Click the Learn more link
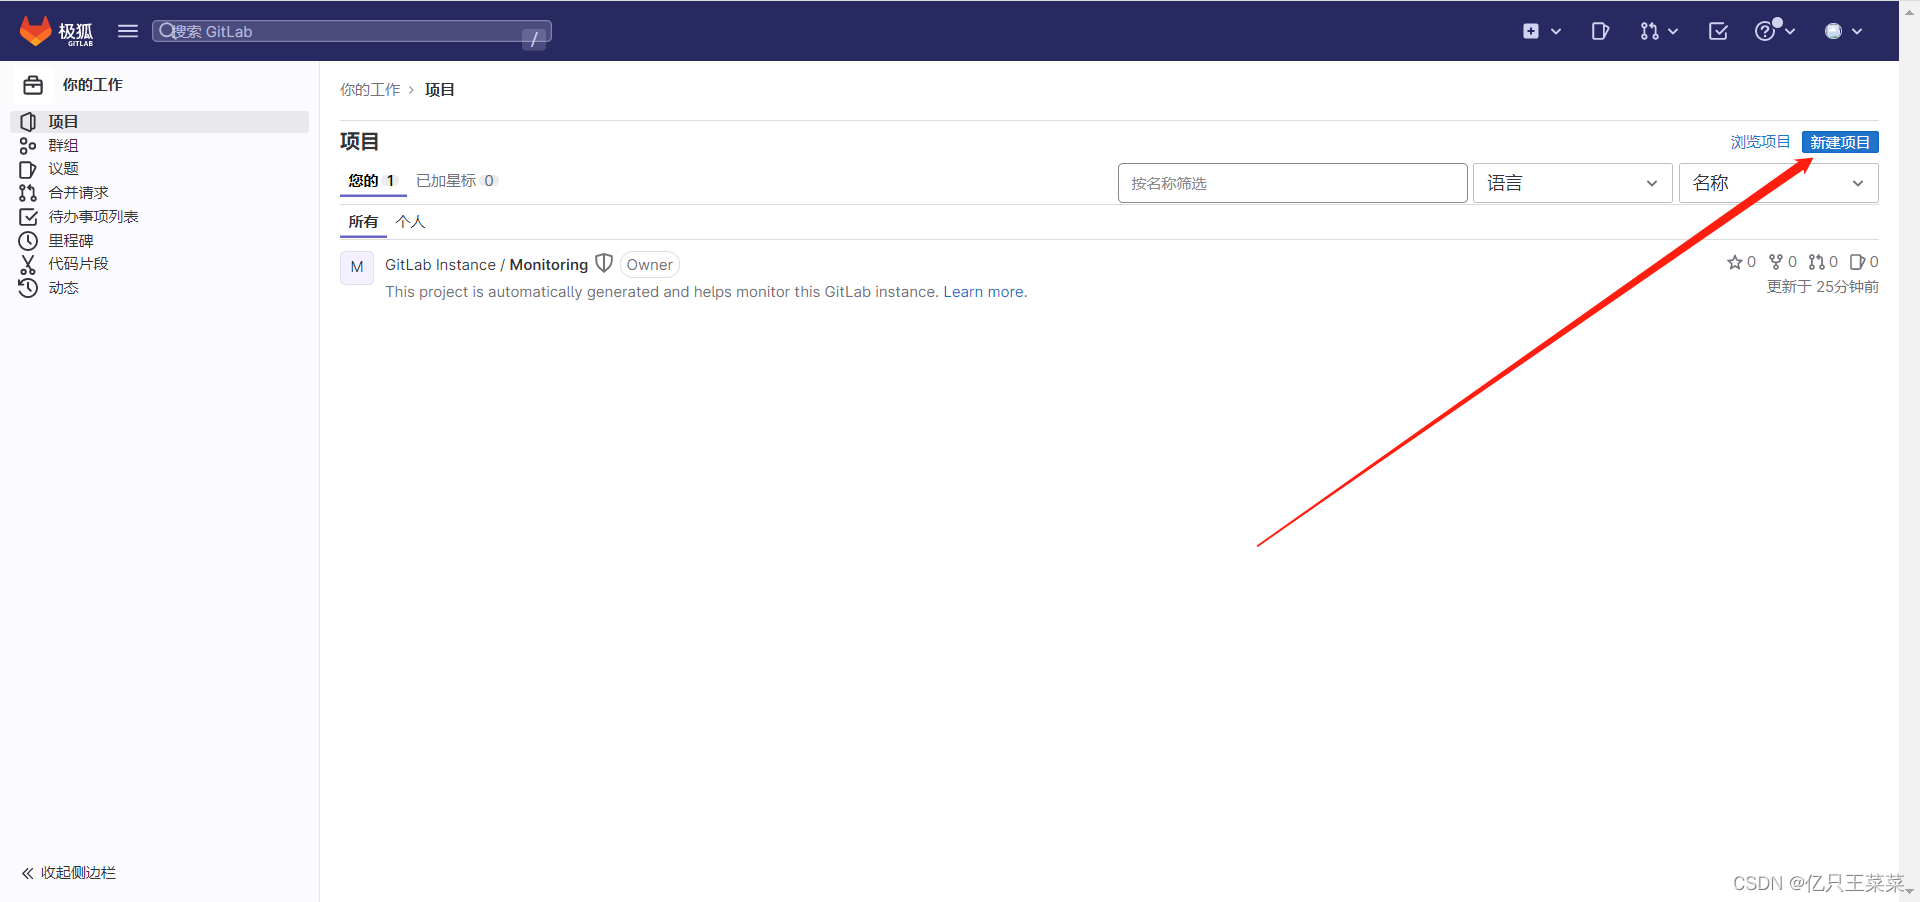Viewport: 1920px width, 902px height. tap(983, 292)
